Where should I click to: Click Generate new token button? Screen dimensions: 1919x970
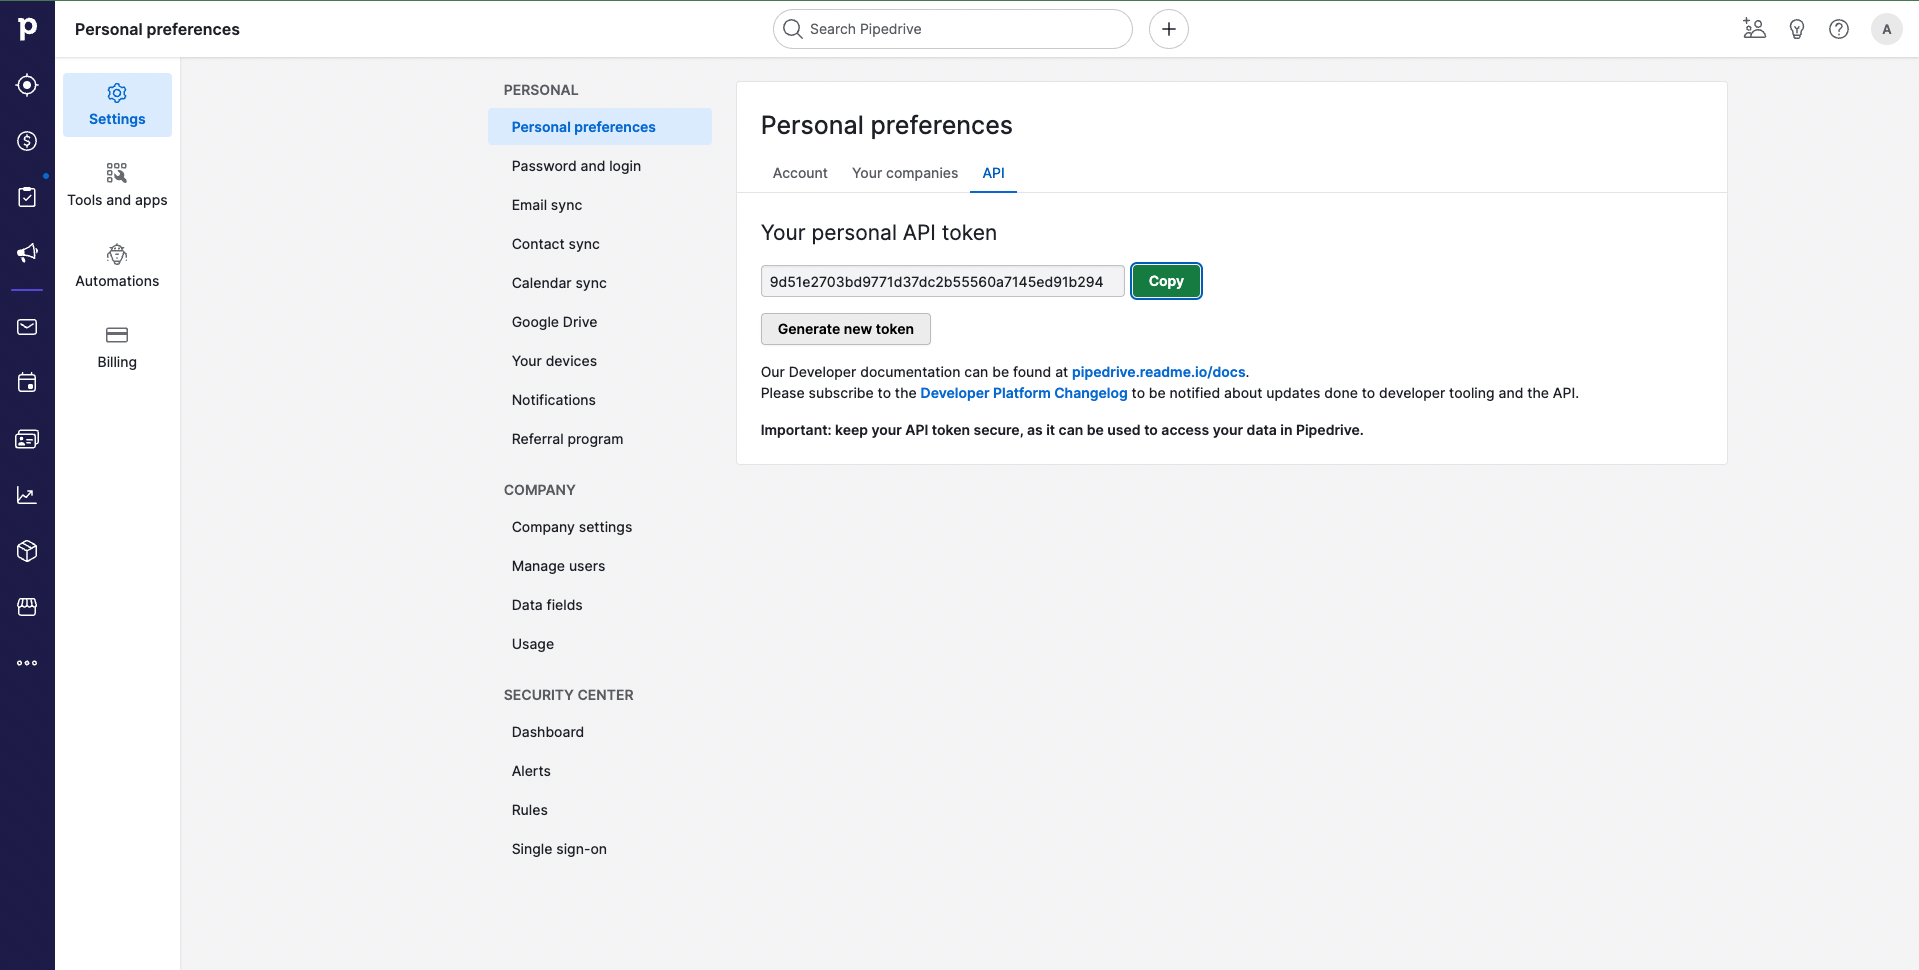pyautogui.click(x=846, y=329)
